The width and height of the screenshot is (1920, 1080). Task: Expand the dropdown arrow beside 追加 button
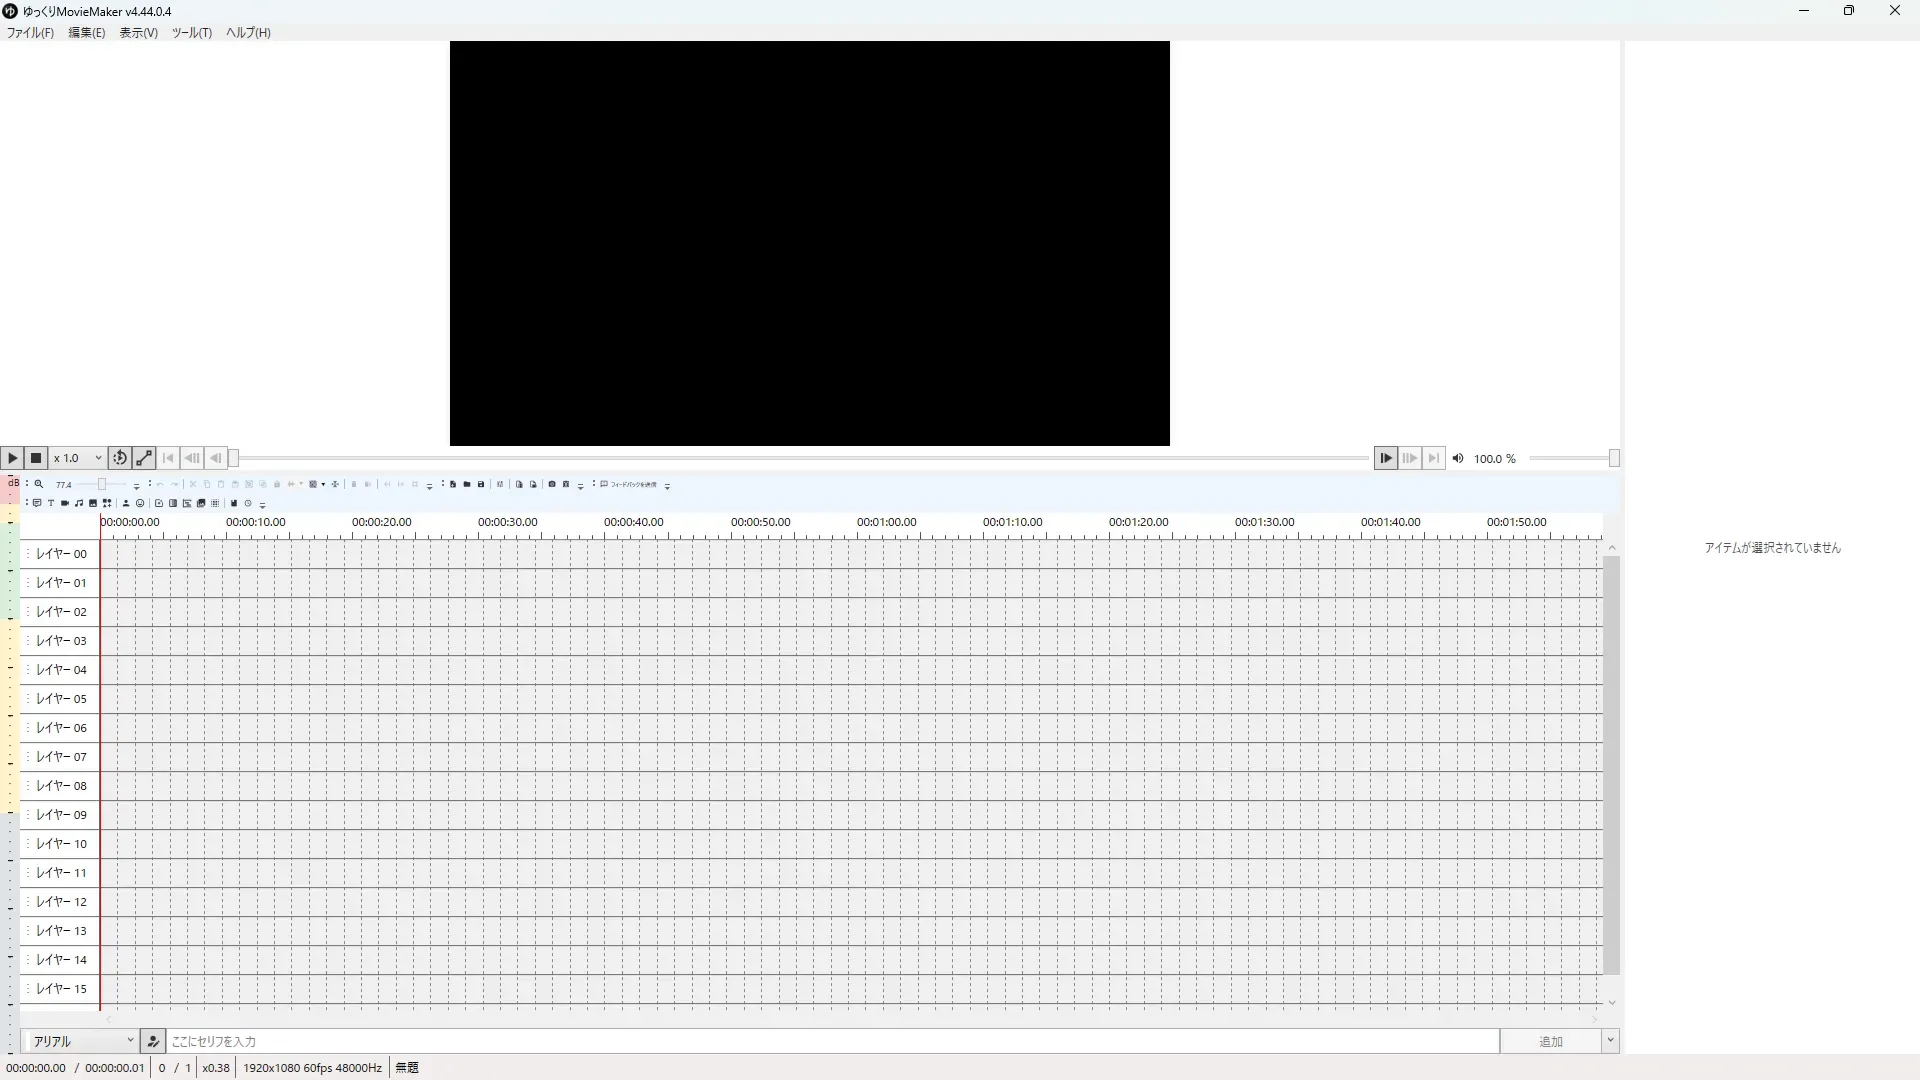click(1610, 1041)
